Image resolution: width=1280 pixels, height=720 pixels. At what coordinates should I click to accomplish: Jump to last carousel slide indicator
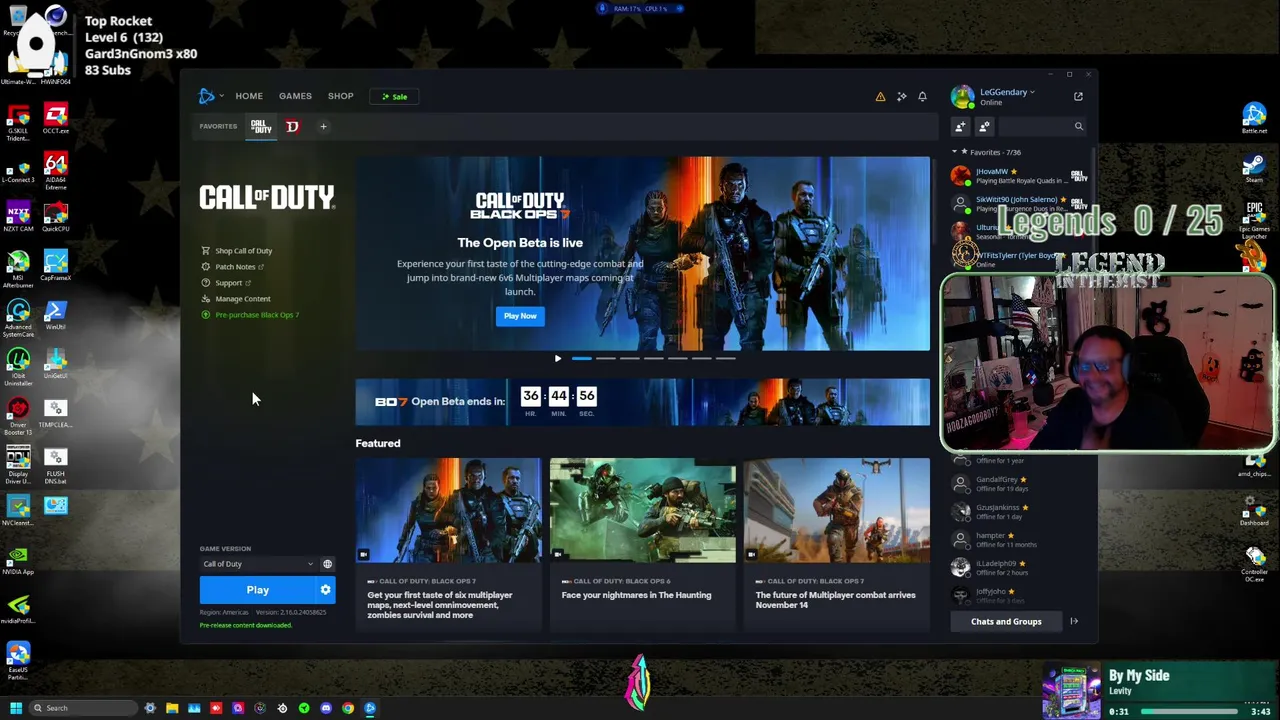725,358
